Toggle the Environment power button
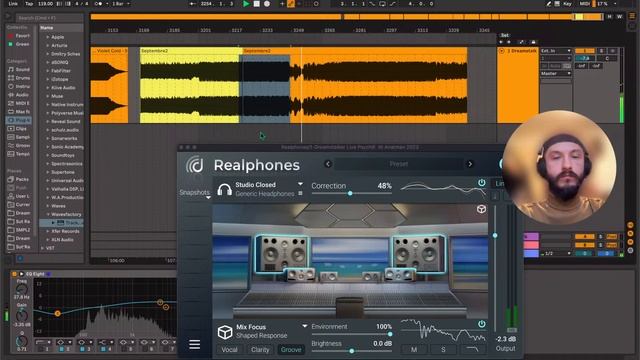This screenshot has height=360, width=640. point(482,324)
